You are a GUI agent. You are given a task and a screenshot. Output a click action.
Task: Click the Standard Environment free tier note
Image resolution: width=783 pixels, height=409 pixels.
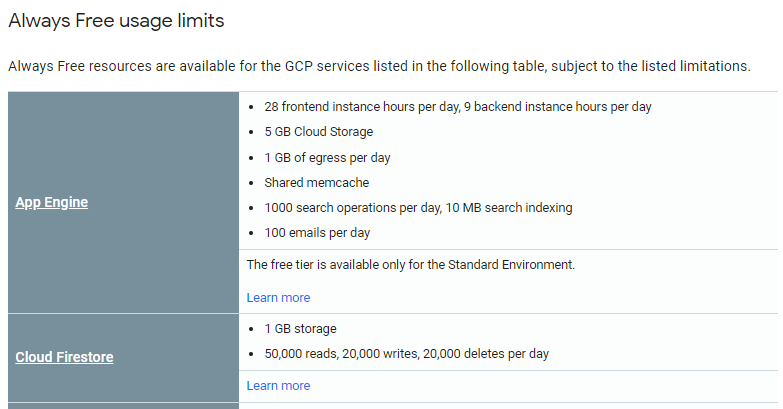410,265
